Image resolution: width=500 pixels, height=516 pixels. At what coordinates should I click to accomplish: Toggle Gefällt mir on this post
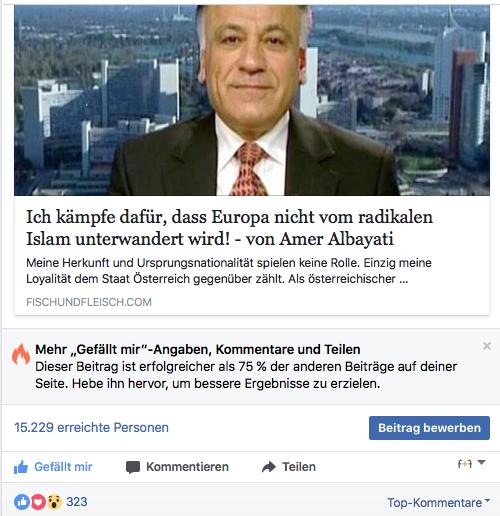(x=53, y=467)
